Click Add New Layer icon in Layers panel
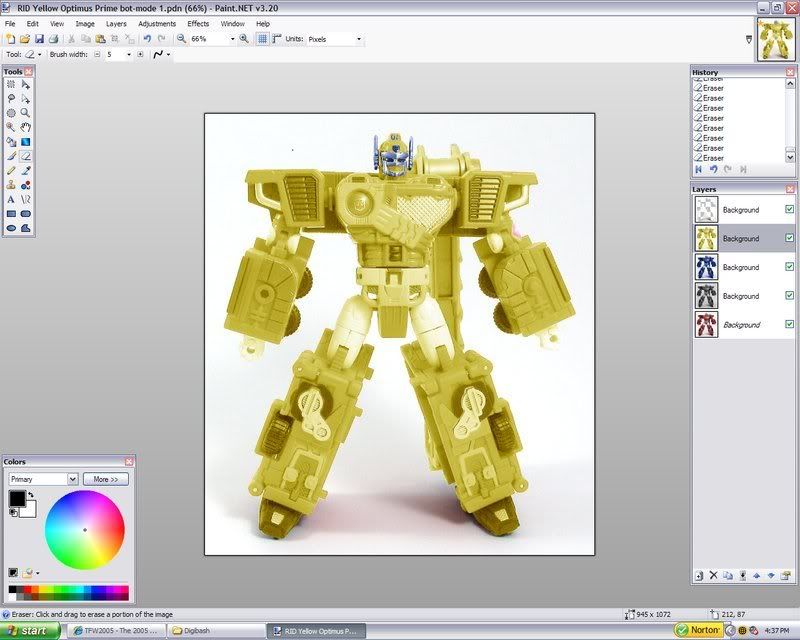The image size is (800, 640). pyautogui.click(x=699, y=576)
